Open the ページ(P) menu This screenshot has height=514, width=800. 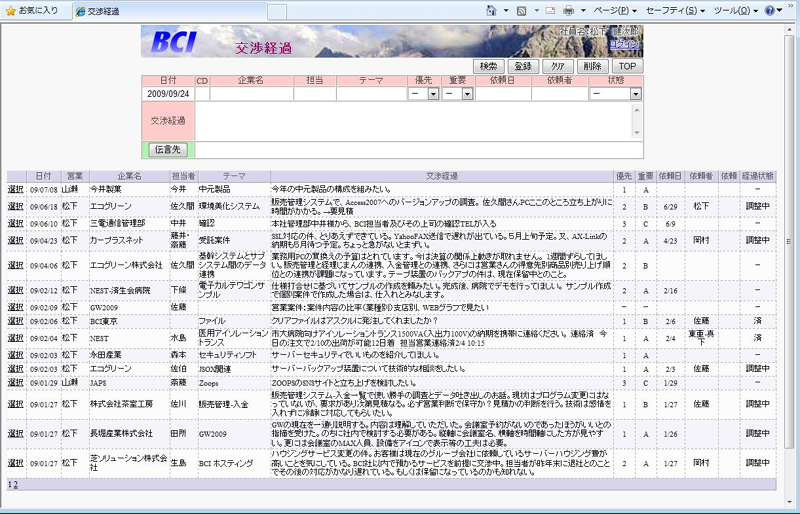(x=615, y=10)
